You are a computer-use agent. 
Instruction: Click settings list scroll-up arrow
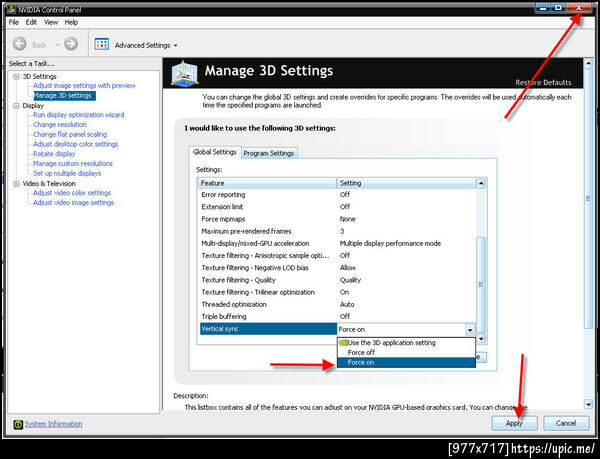(481, 184)
